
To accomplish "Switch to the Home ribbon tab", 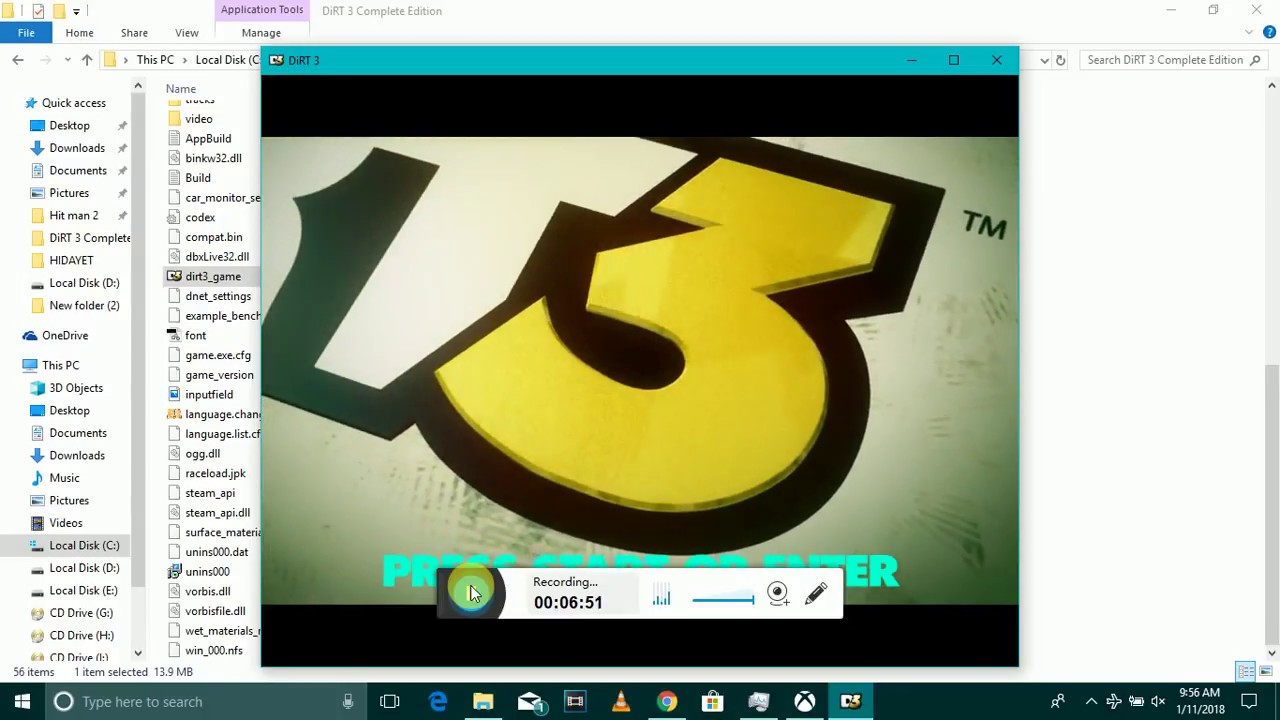I will pyautogui.click(x=79, y=33).
